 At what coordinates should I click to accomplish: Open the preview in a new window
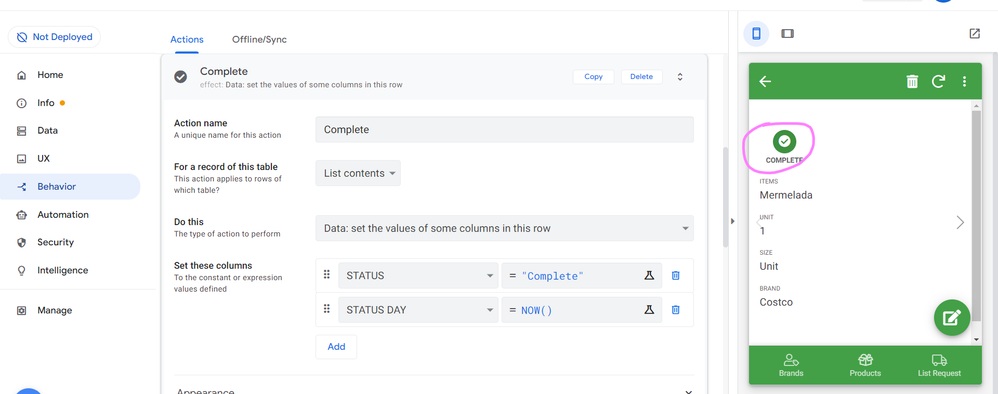pos(974,33)
